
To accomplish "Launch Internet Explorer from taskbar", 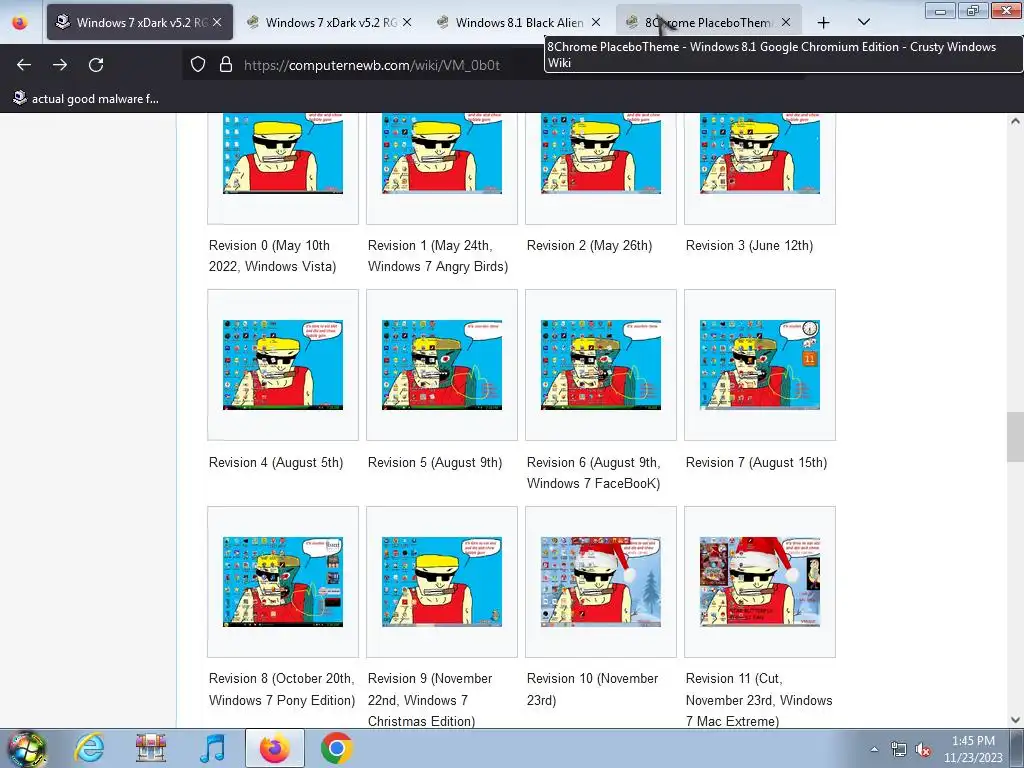I will point(89,748).
